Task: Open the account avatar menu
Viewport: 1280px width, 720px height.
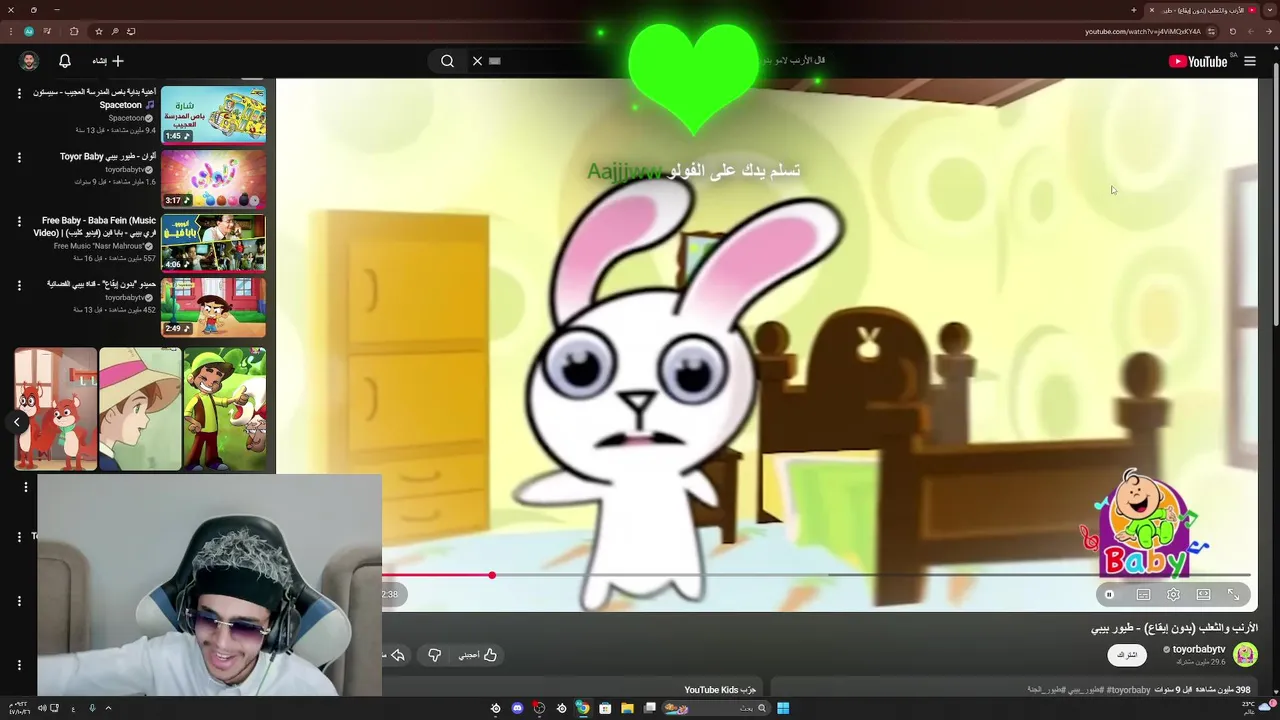Action: (x=29, y=61)
